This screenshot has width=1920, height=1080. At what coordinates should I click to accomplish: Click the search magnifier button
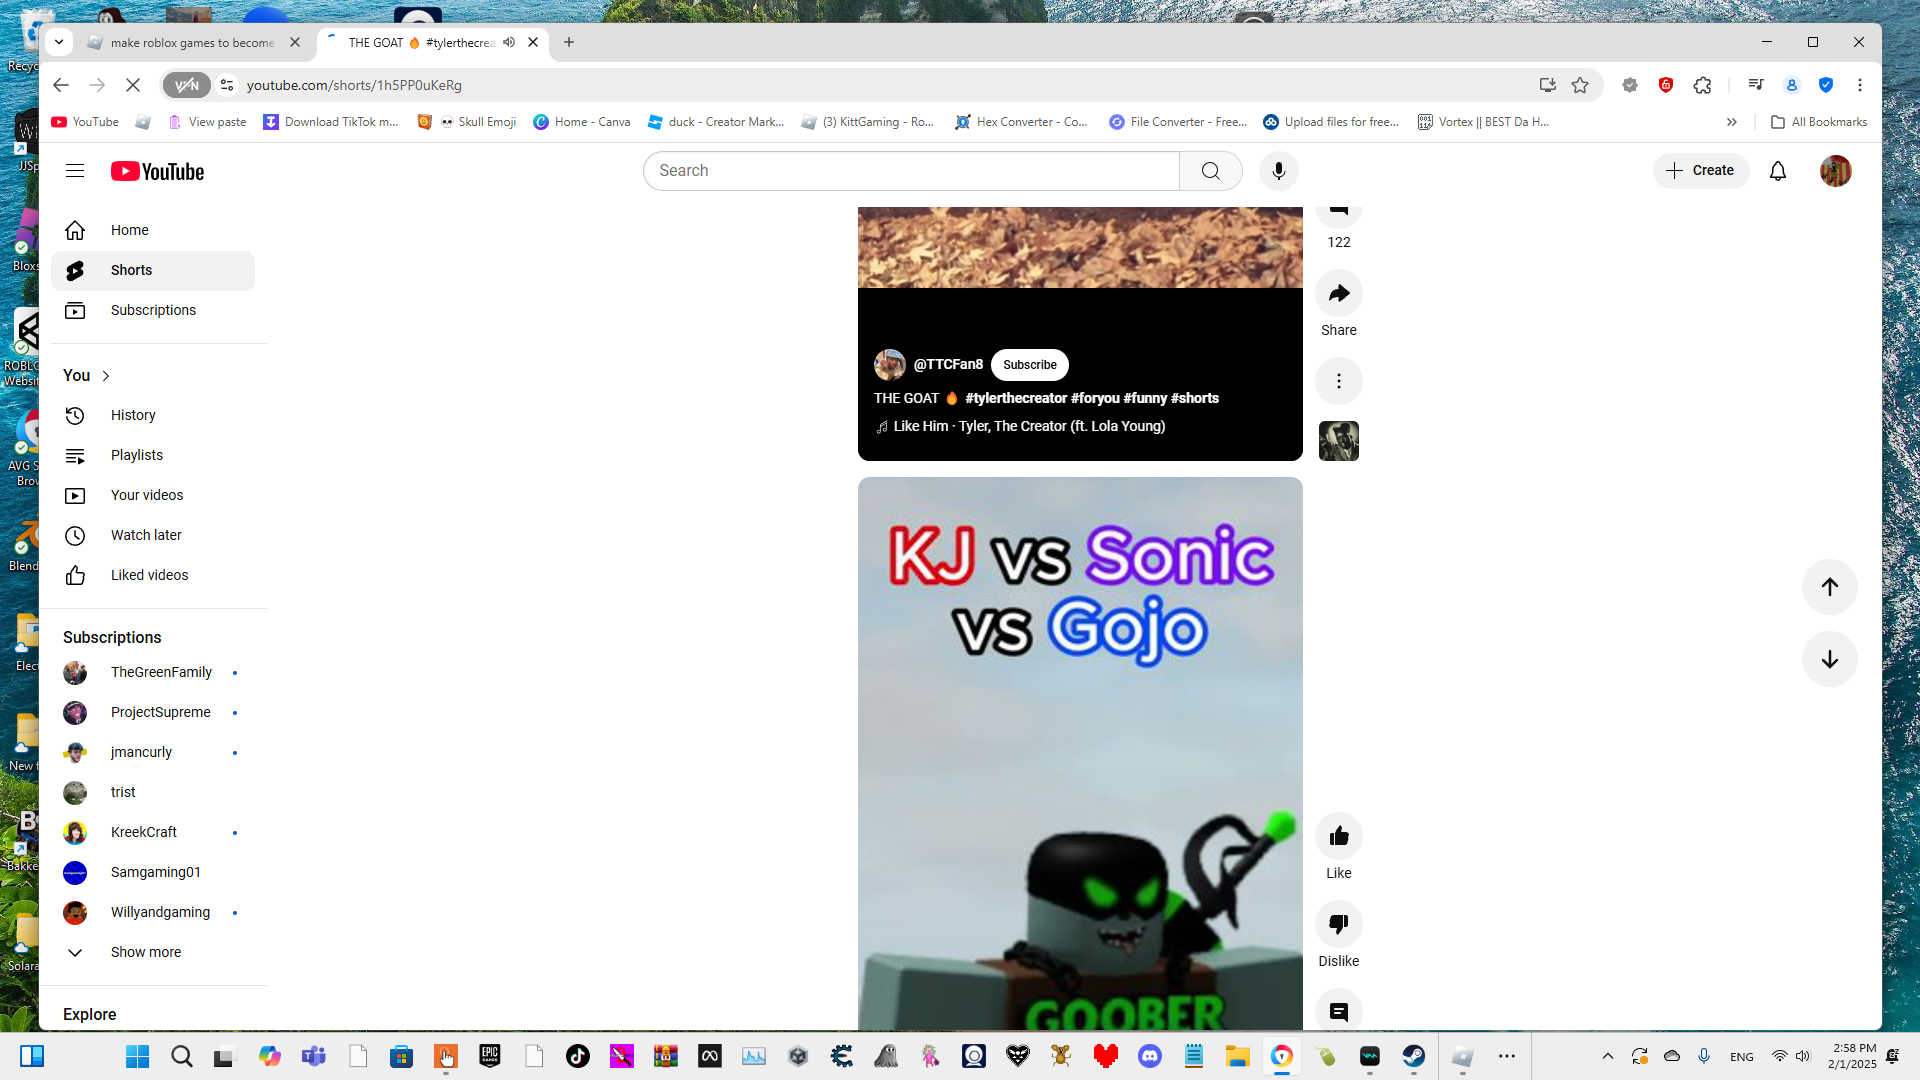[1210, 171]
